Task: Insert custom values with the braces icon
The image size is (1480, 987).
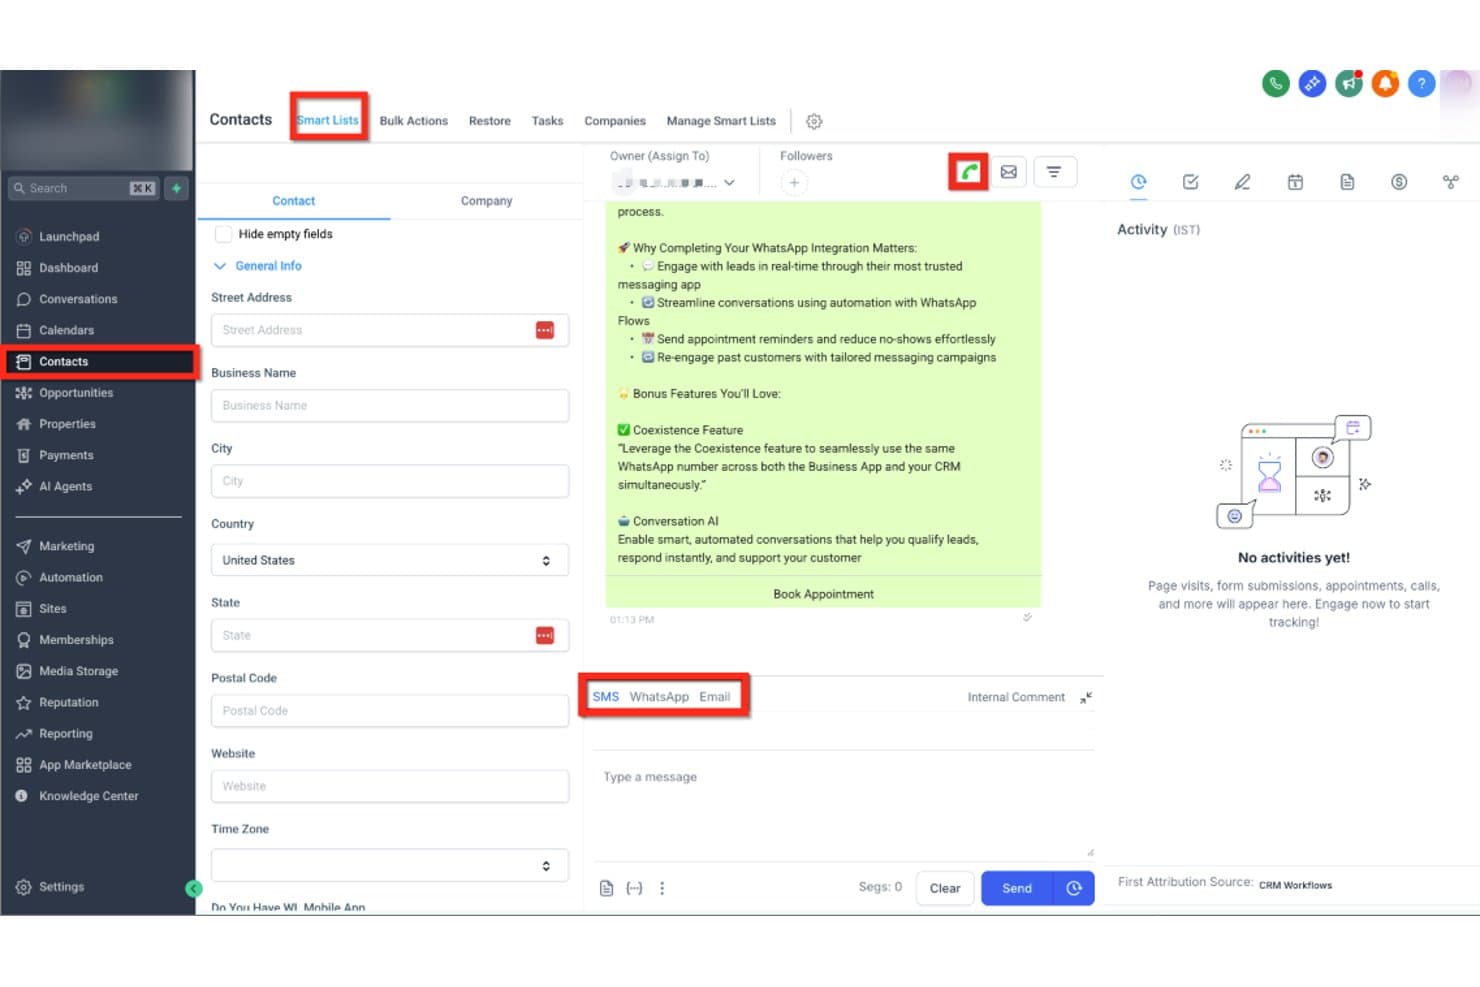Action: [x=634, y=888]
